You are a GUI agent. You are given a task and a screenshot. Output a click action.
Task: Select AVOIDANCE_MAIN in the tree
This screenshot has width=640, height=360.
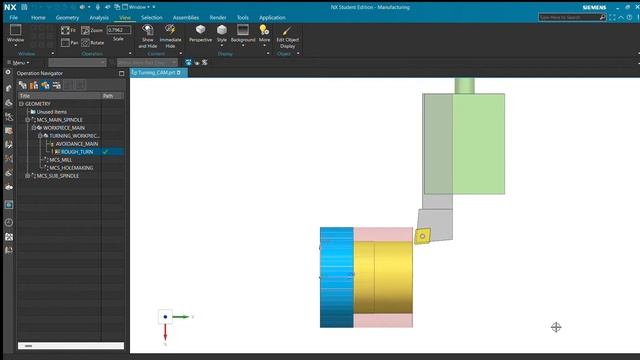click(77, 144)
